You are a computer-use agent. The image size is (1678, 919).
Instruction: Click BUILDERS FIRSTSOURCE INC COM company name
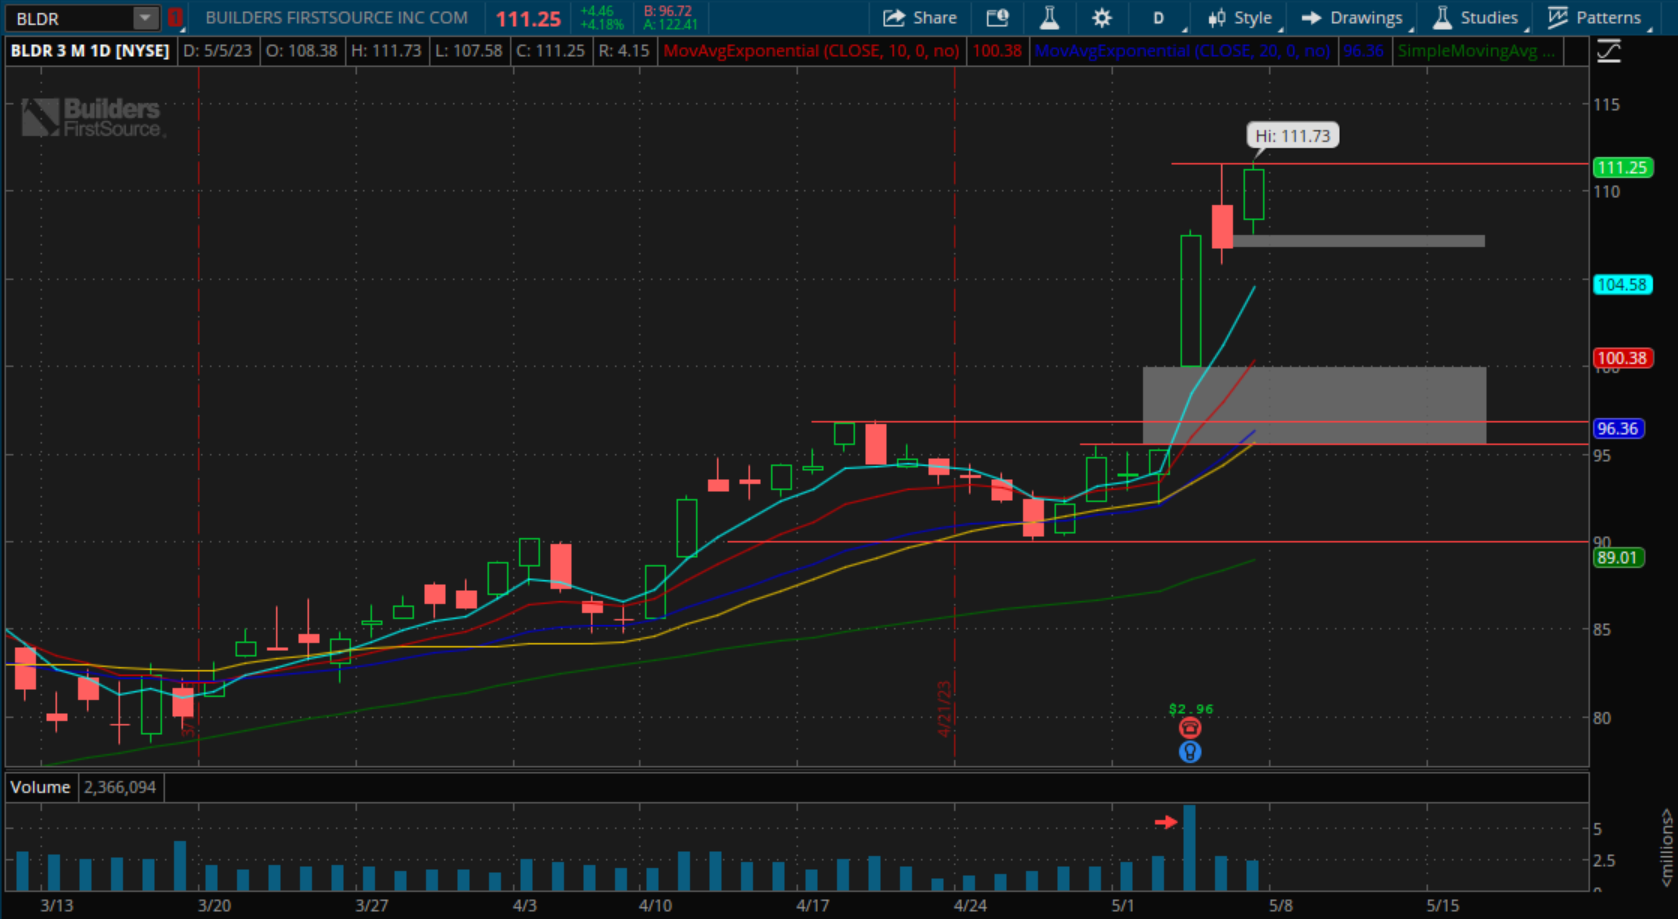[336, 18]
